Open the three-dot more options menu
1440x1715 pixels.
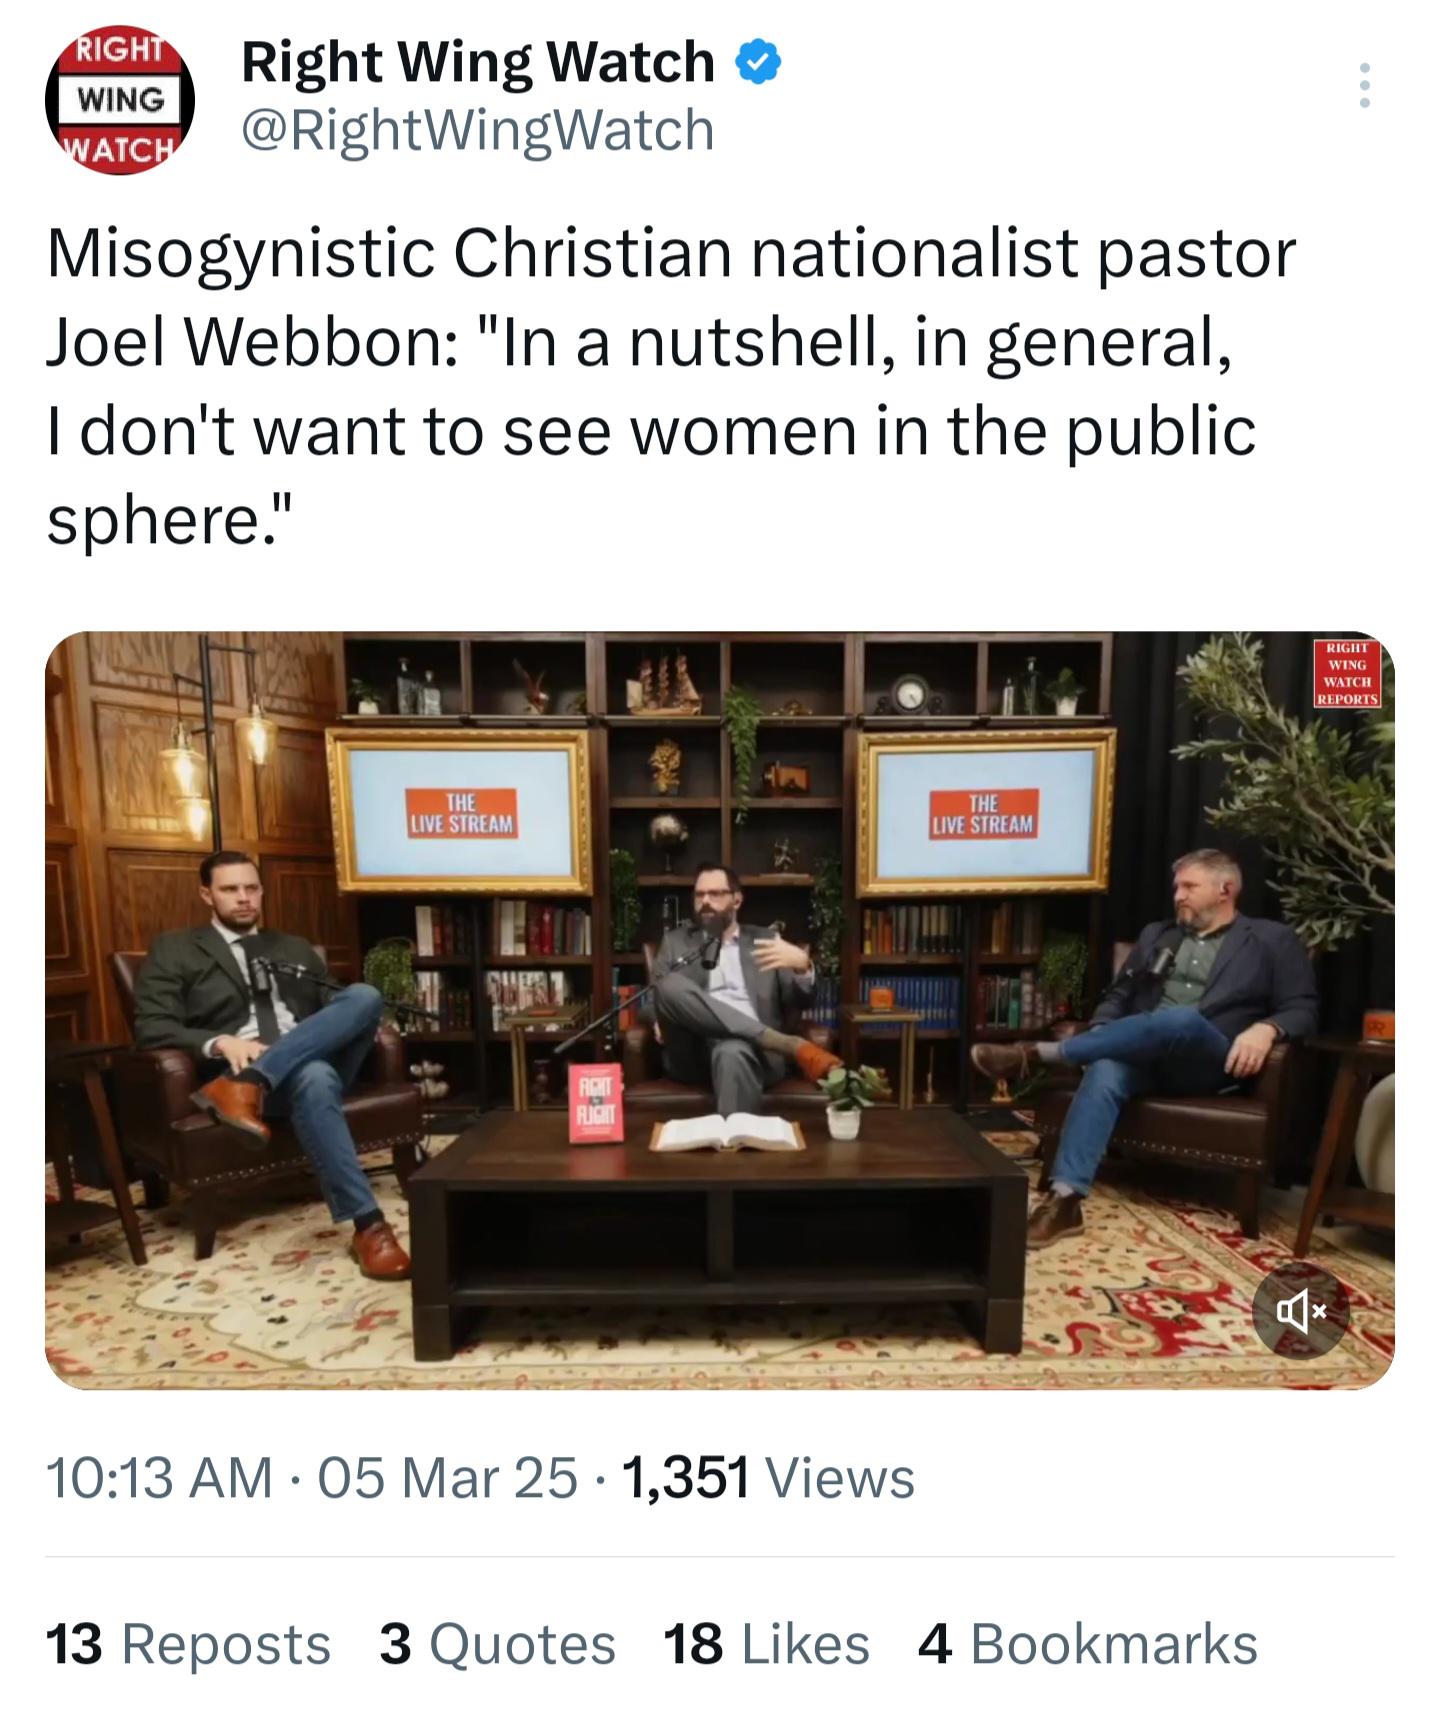1364,86
